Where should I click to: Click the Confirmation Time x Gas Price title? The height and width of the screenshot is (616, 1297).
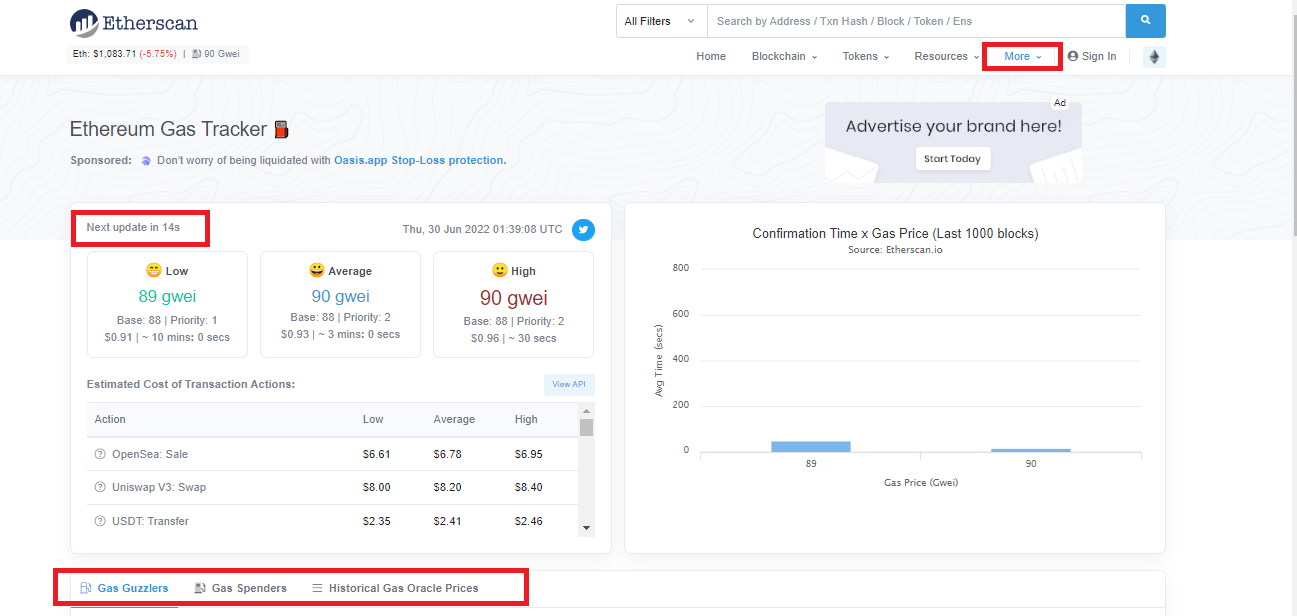pyautogui.click(x=895, y=233)
